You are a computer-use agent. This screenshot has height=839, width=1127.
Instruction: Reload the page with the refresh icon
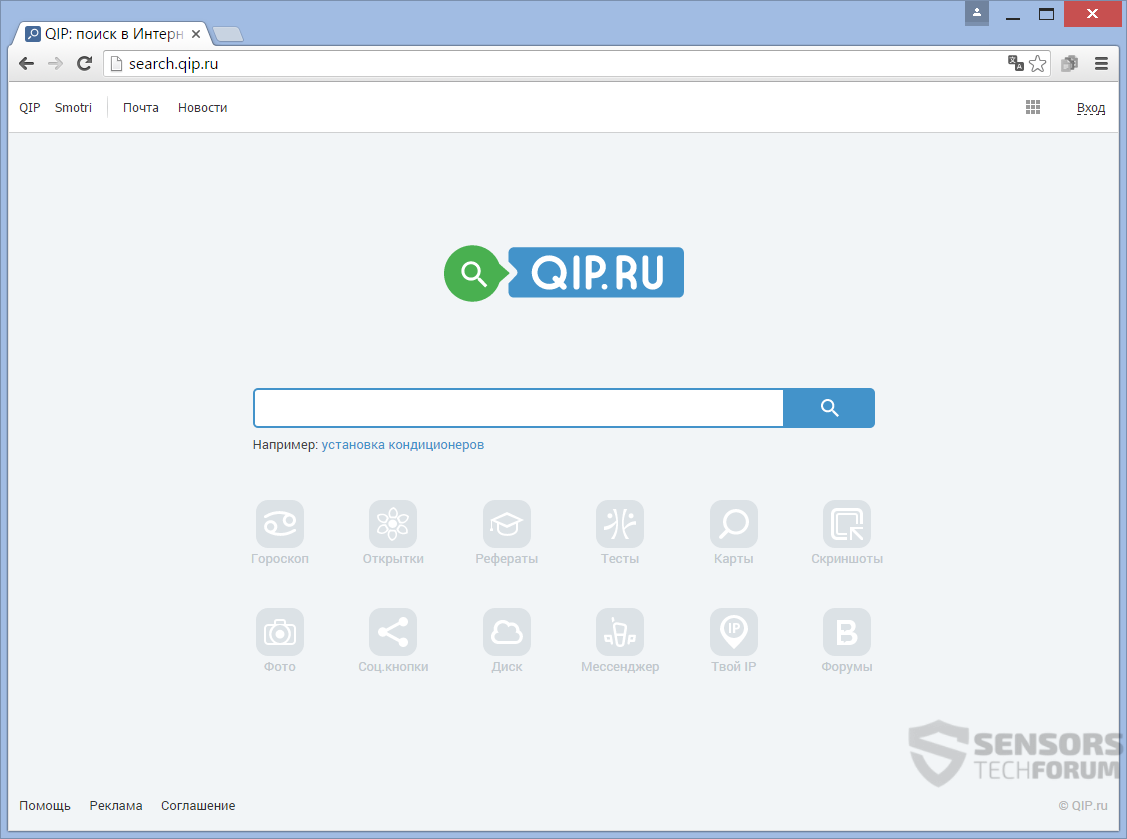tap(84, 63)
